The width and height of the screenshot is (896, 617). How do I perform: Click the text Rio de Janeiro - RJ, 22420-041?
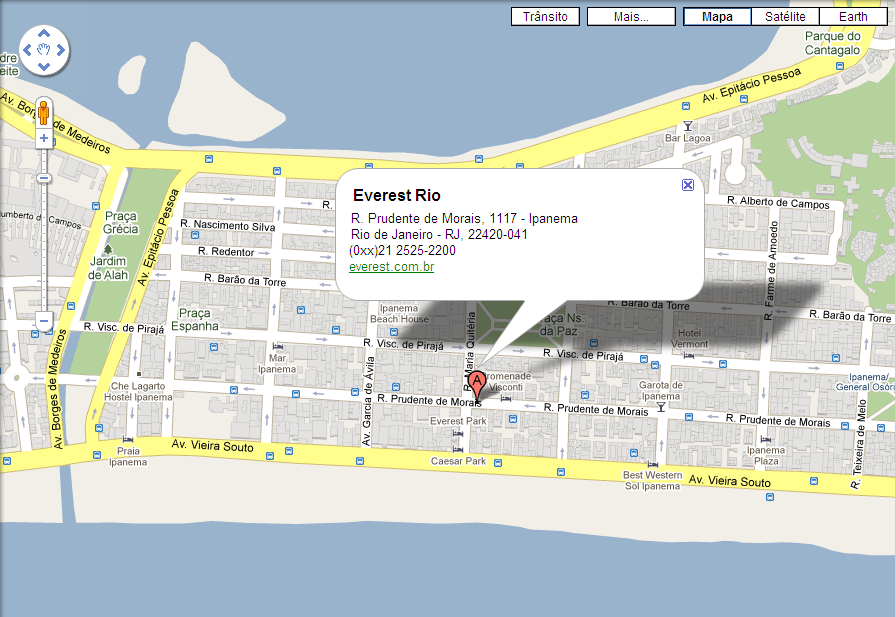pyautogui.click(x=439, y=234)
